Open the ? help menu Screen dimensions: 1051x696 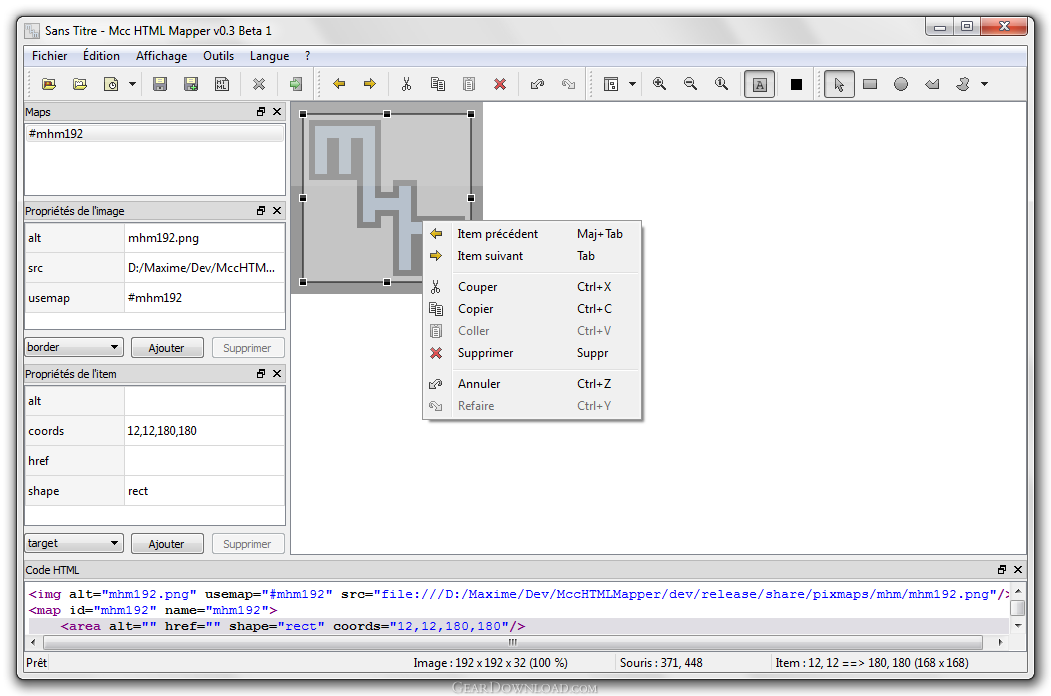click(307, 56)
